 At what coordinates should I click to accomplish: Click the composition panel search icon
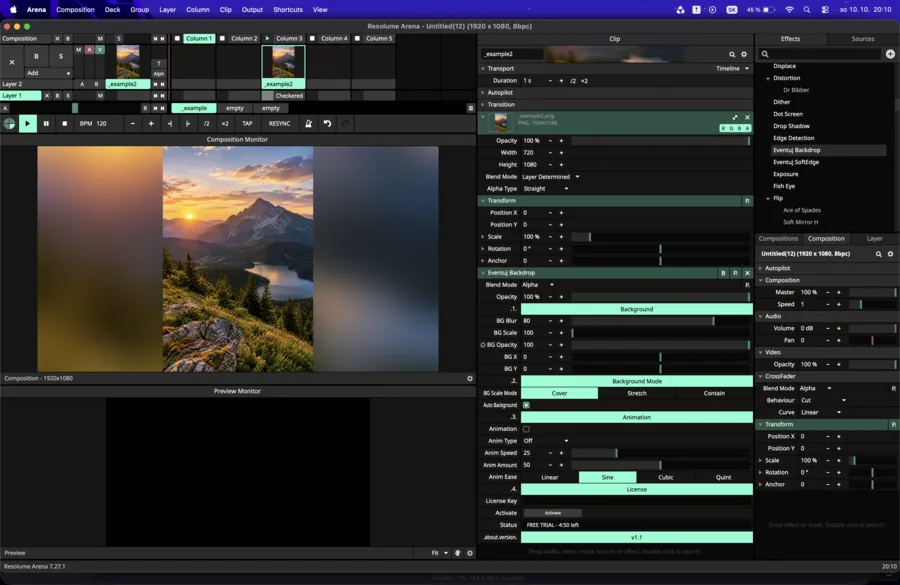[878, 254]
